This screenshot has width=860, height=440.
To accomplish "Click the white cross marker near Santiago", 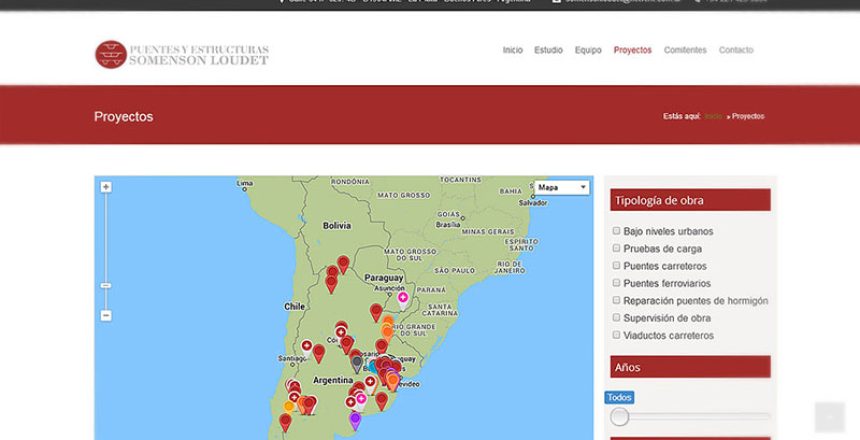I will click(x=306, y=346).
